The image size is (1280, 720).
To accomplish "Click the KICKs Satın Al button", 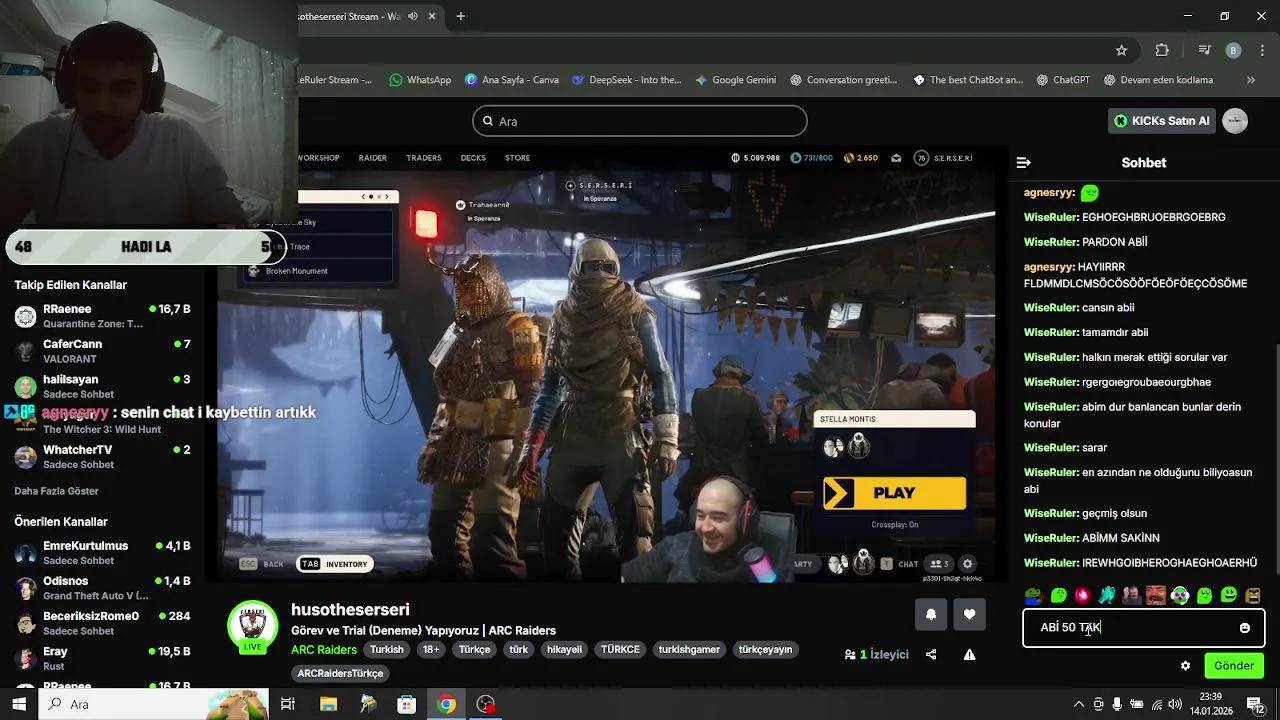I will 1163,121.
